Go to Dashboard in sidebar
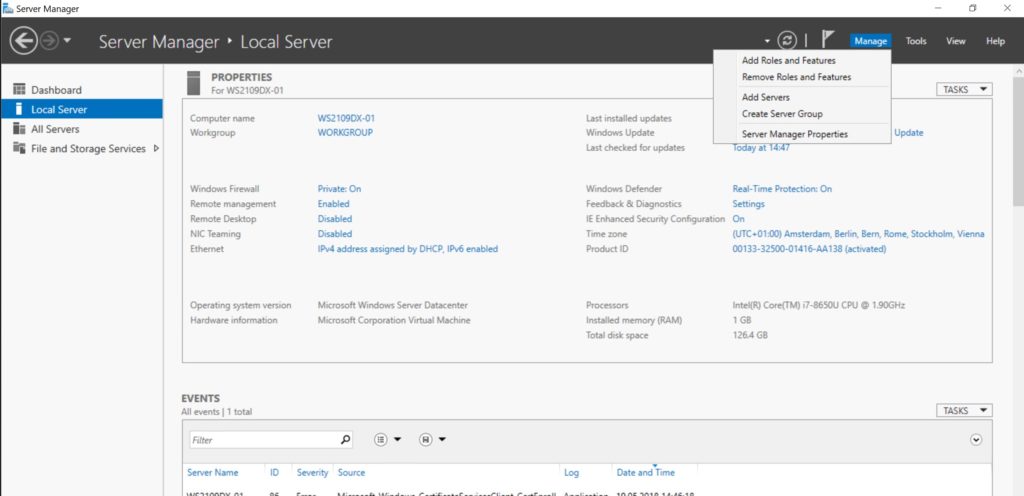Screen dimensions: 1024x496 56,90
